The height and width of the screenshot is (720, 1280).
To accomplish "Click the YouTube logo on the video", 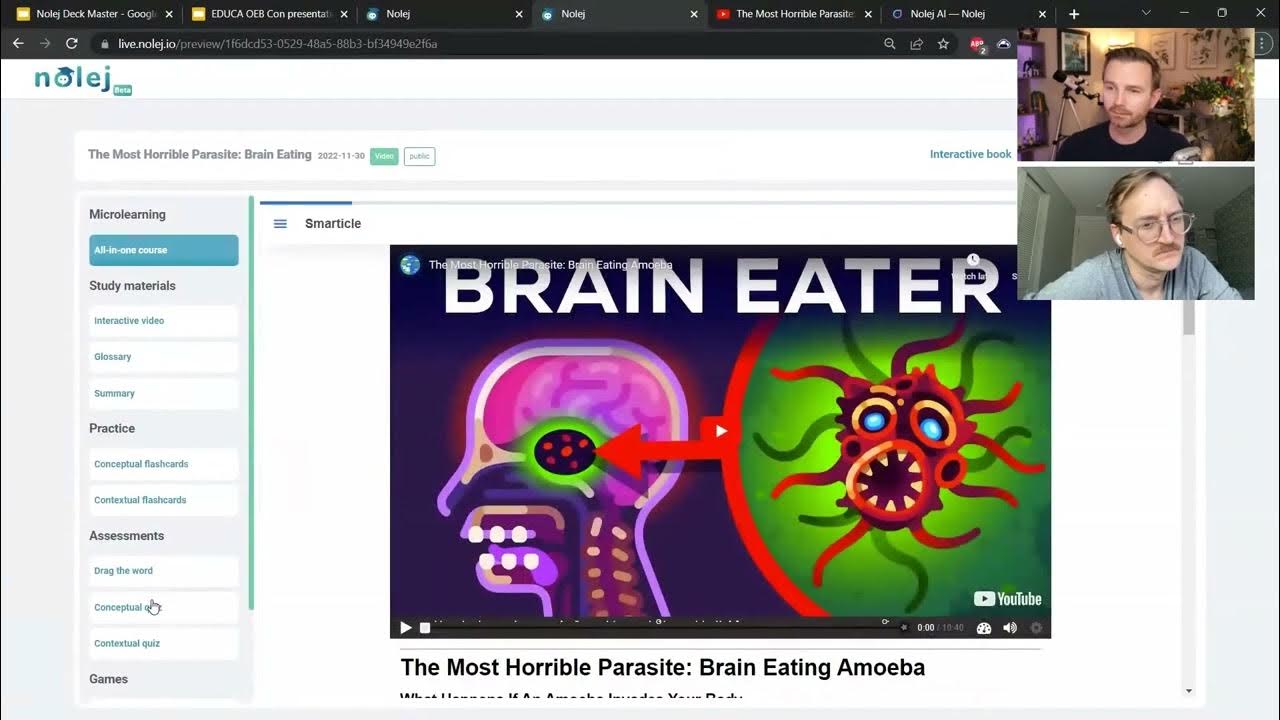I will (1008, 599).
